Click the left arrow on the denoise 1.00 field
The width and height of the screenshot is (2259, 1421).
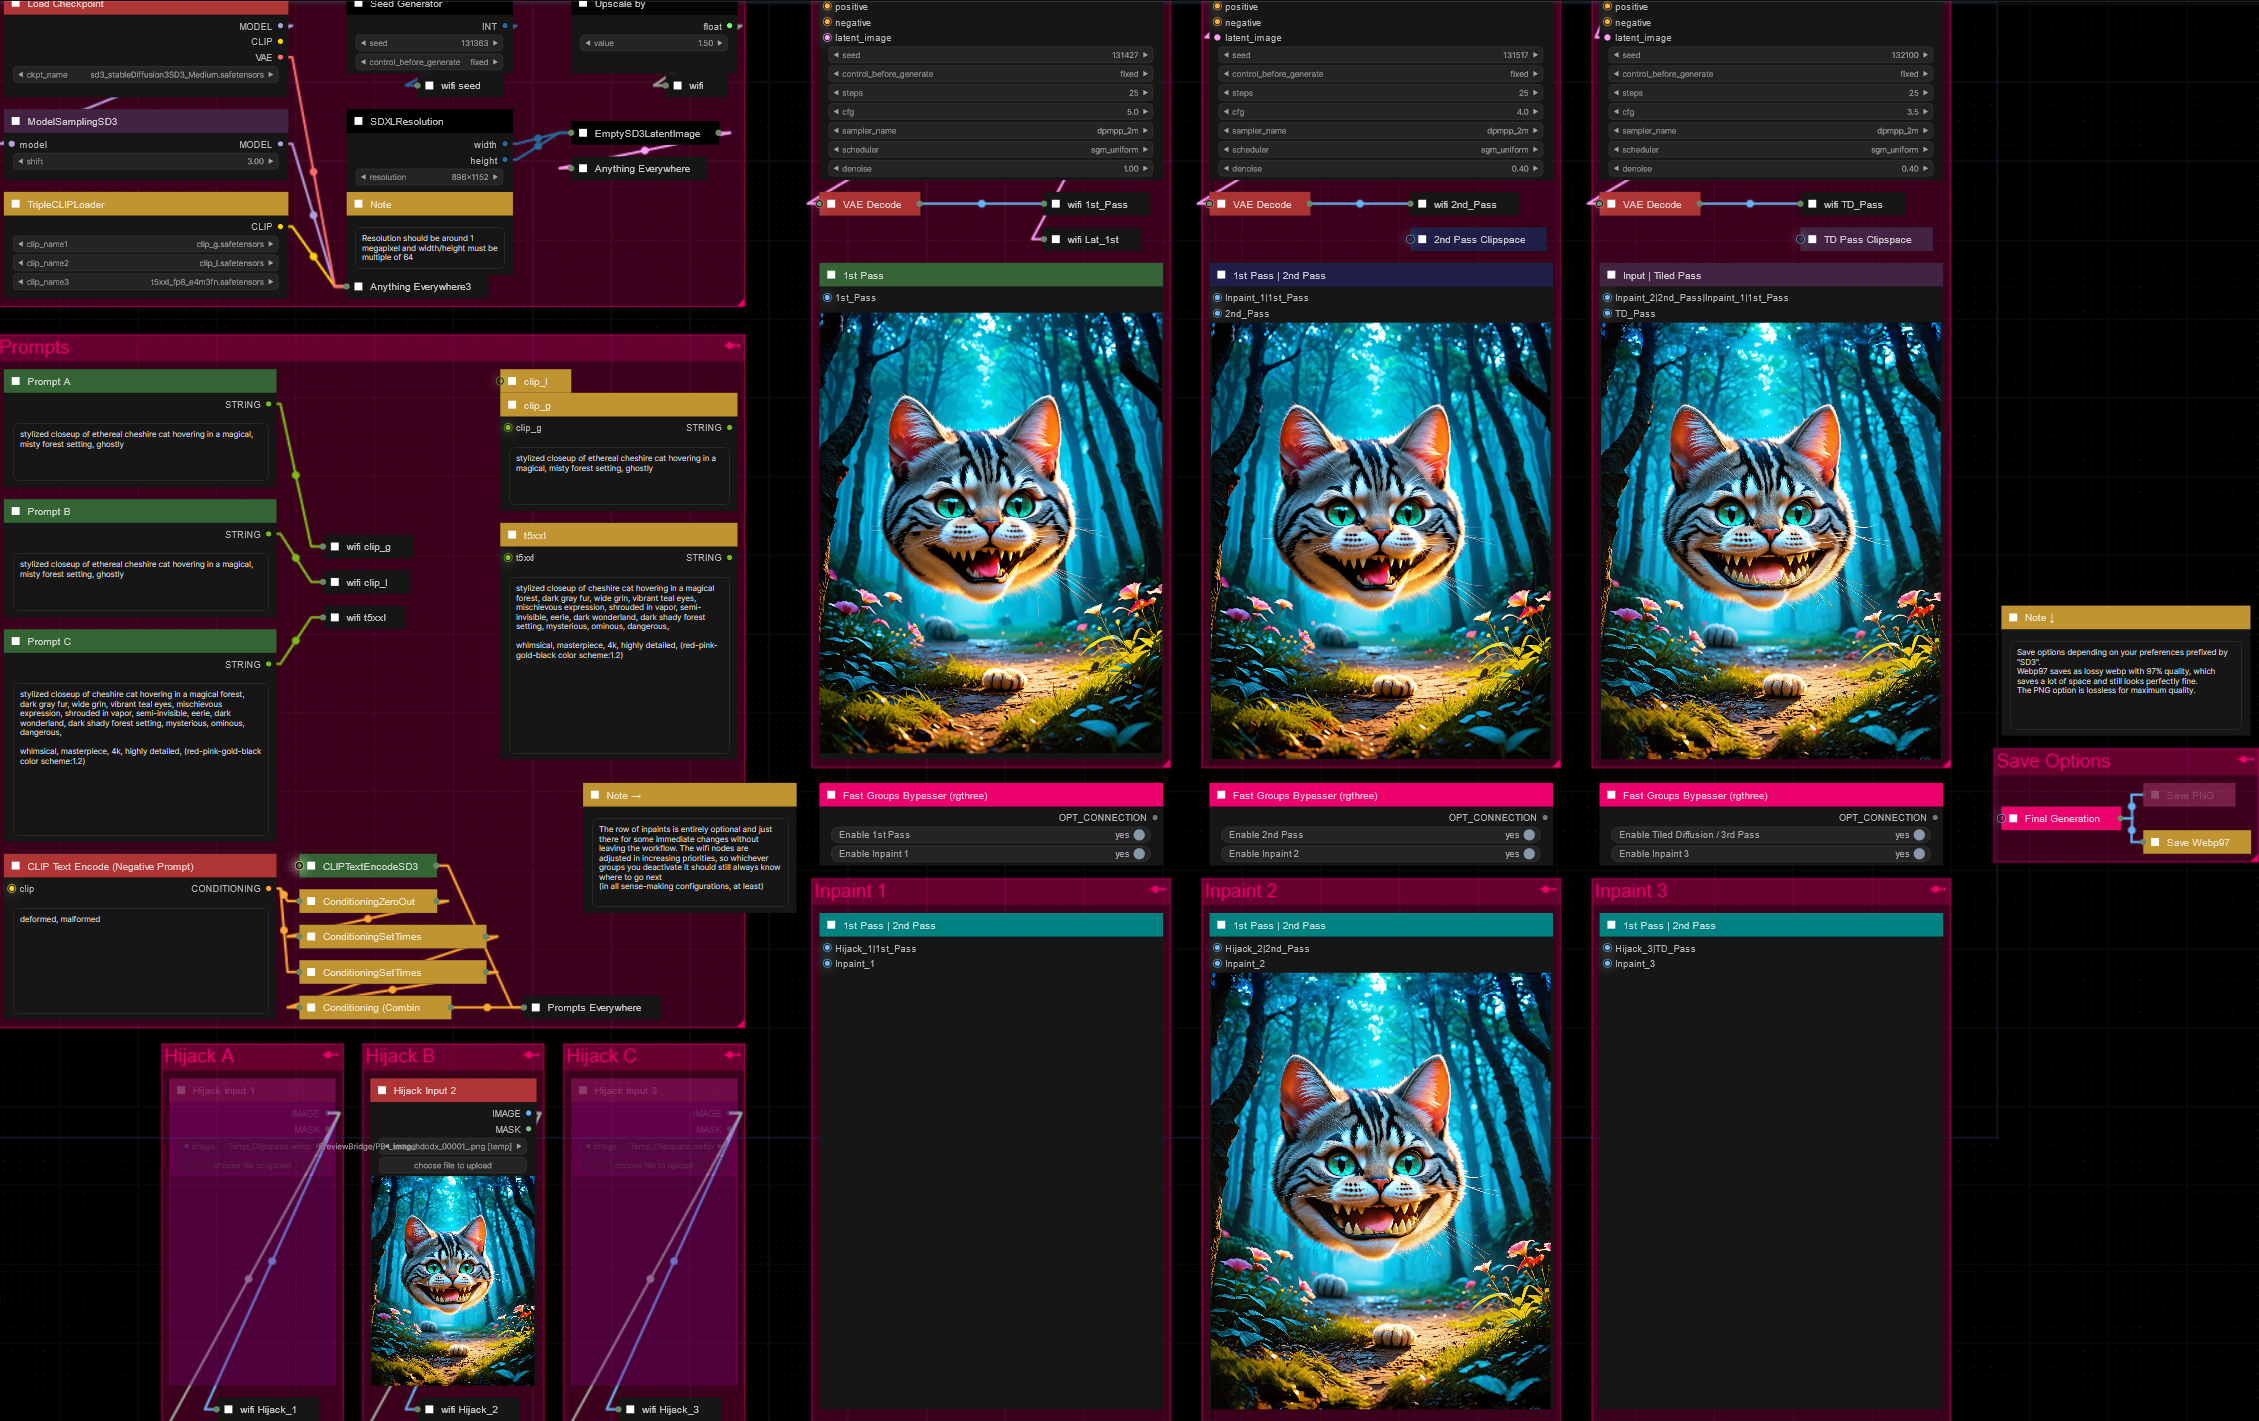pyautogui.click(x=836, y=169)
